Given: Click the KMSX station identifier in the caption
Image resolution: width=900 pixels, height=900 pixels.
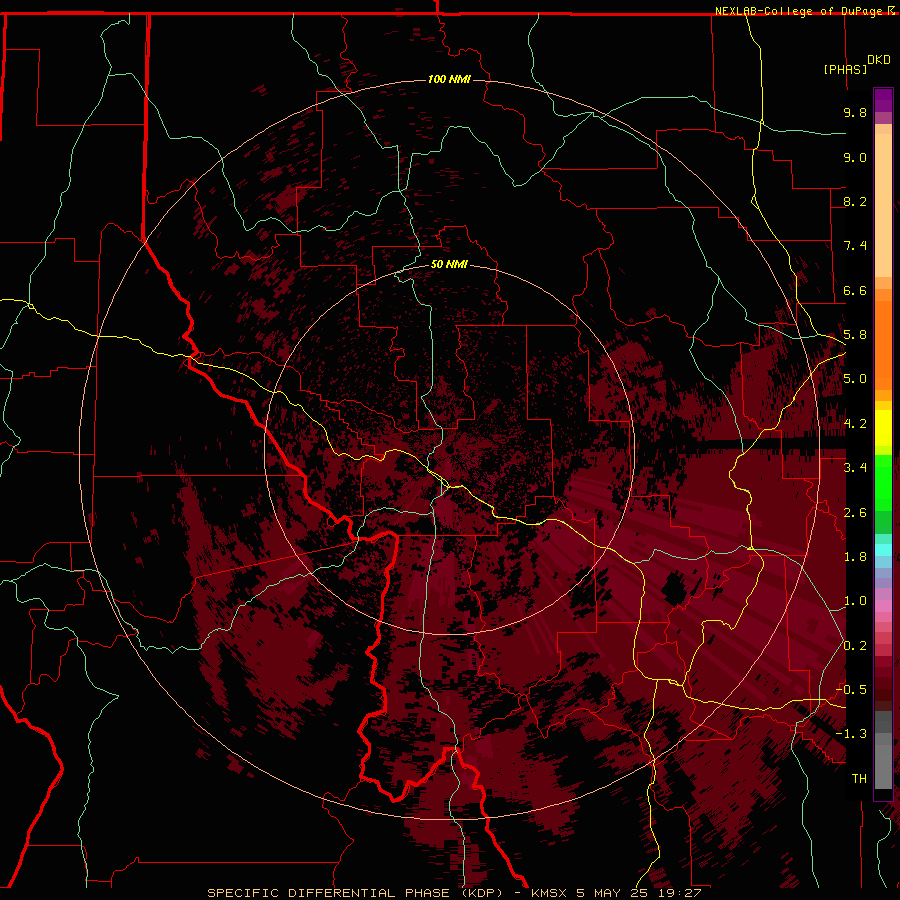Looking at the screenshot, I should [549, 893].
